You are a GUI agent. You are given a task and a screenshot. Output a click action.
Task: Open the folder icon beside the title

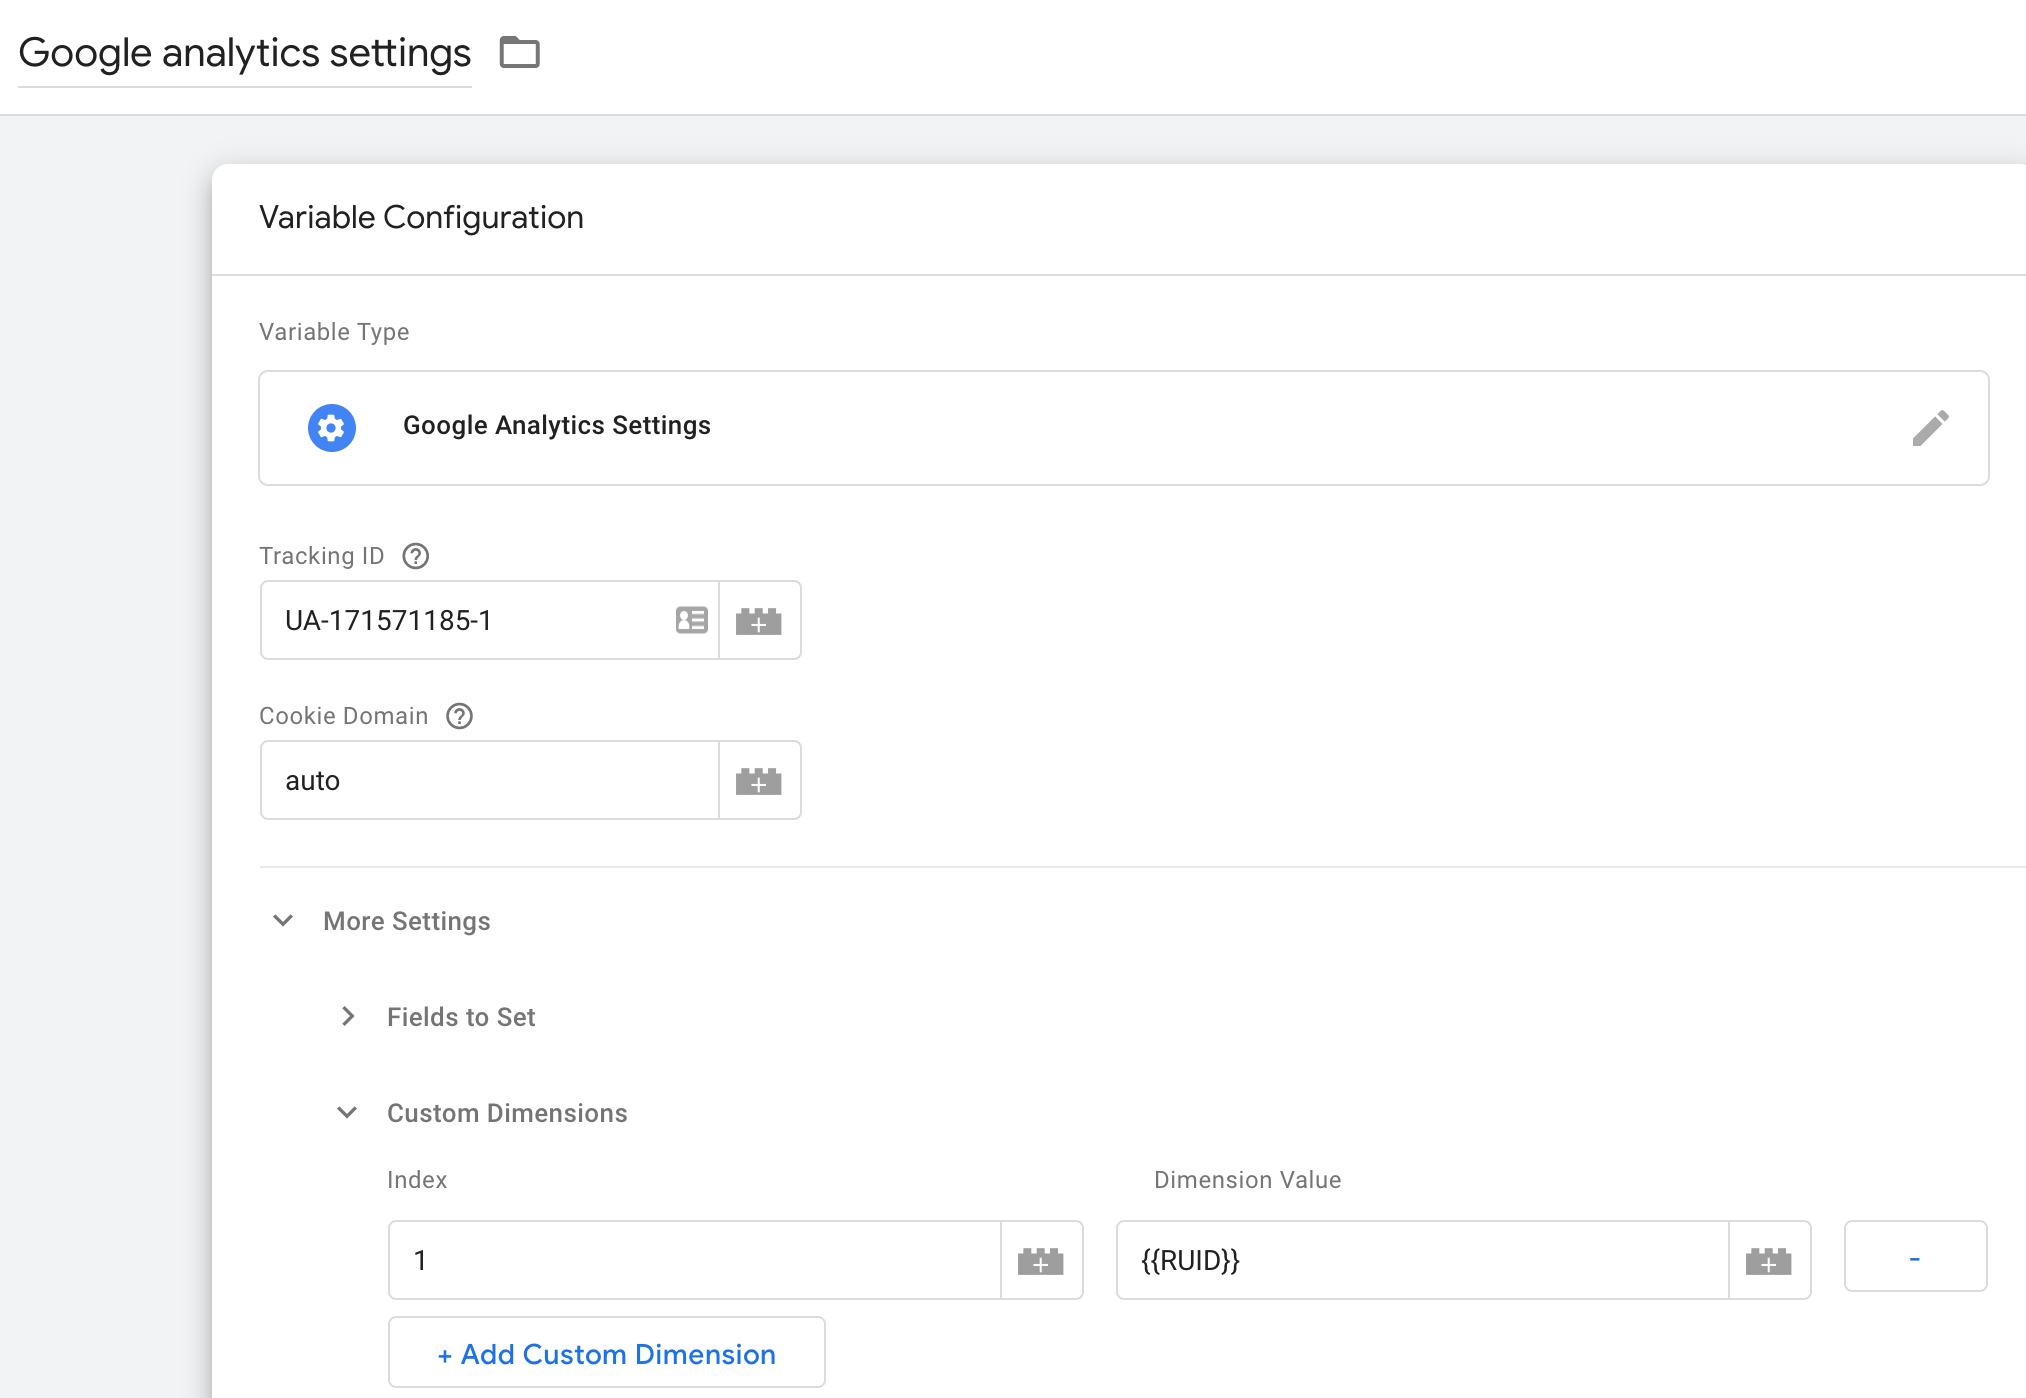click(519, 52)
